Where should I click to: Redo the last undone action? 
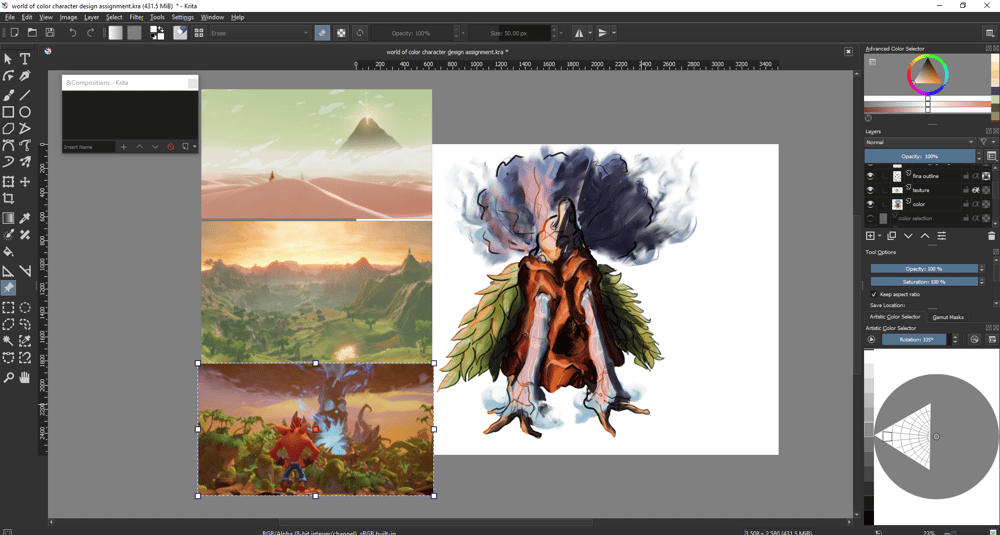91,33
